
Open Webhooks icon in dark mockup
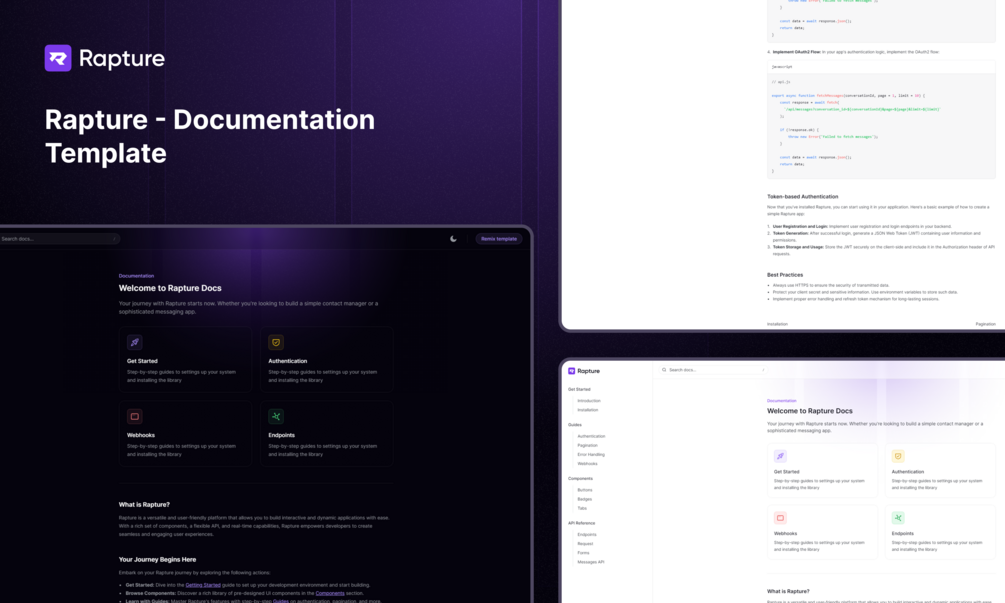pos(135,417)
